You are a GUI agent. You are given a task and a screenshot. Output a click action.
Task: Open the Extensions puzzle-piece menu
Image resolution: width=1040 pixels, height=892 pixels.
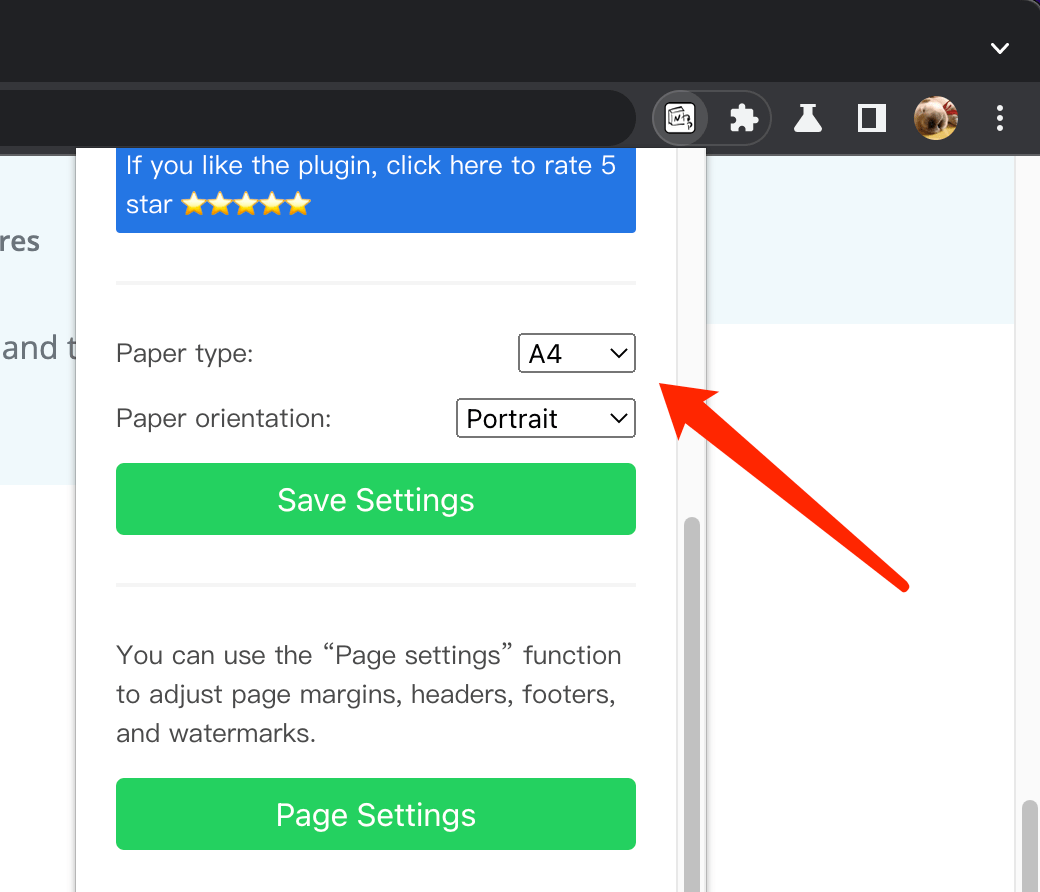(744, 117)
